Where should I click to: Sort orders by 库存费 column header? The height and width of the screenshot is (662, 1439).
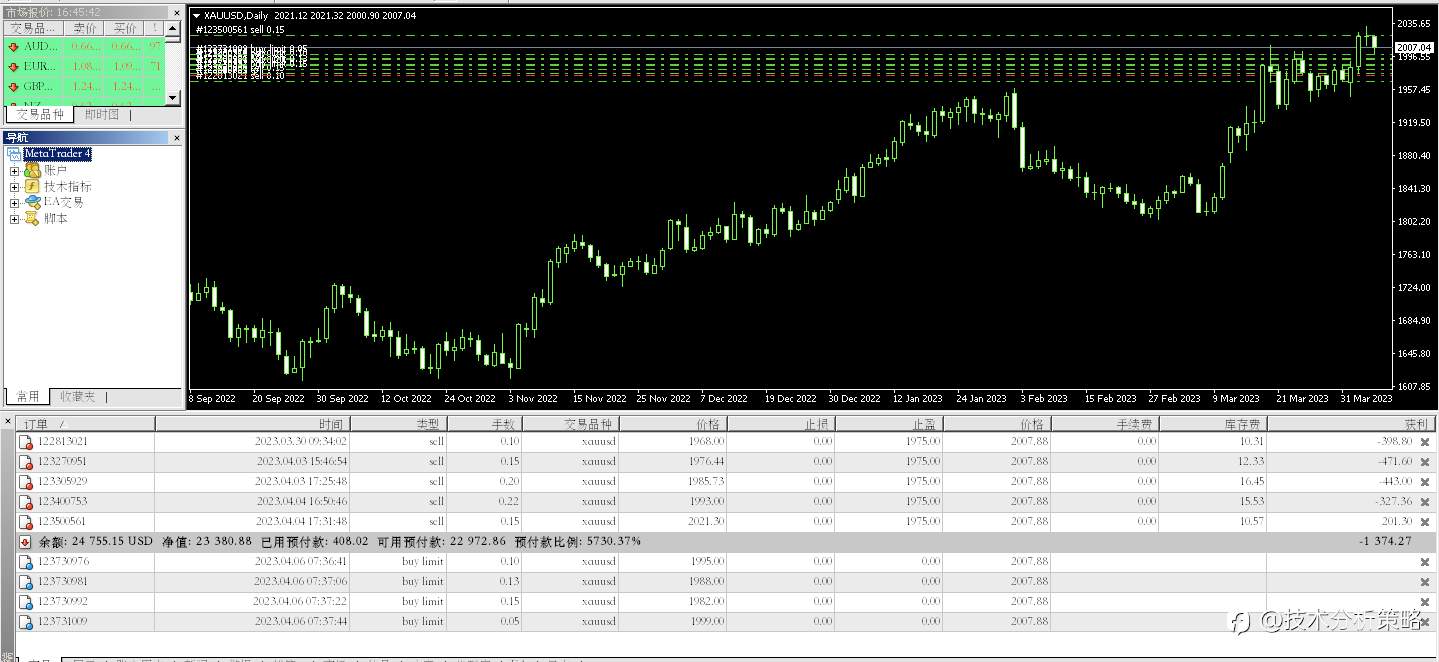[1212, 424]
